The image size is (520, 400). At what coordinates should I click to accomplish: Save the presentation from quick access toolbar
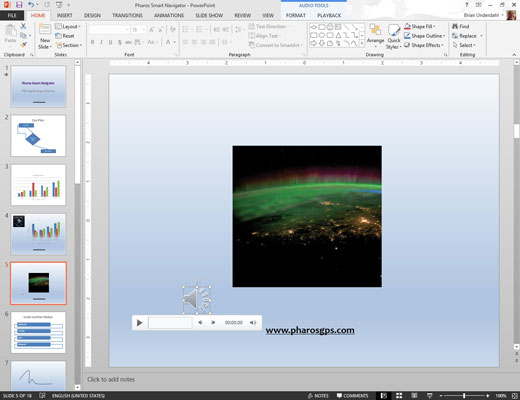19,5
